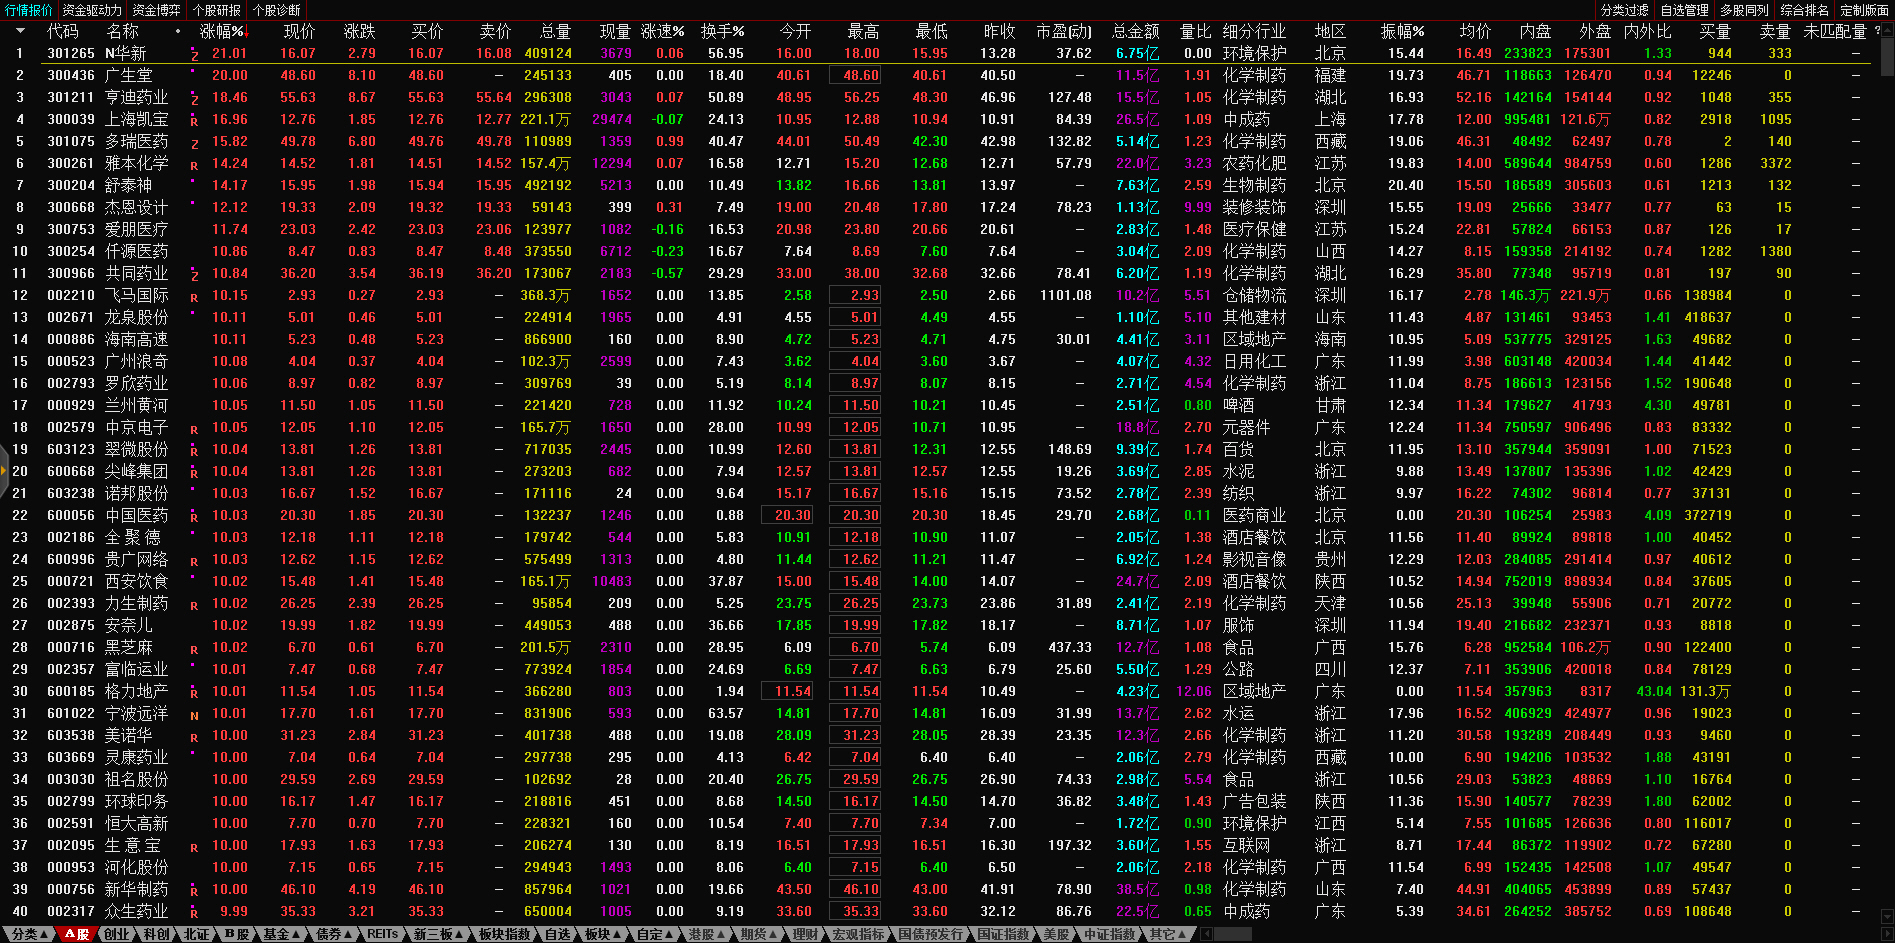Click the help question mark icon

coord(1877,31)
